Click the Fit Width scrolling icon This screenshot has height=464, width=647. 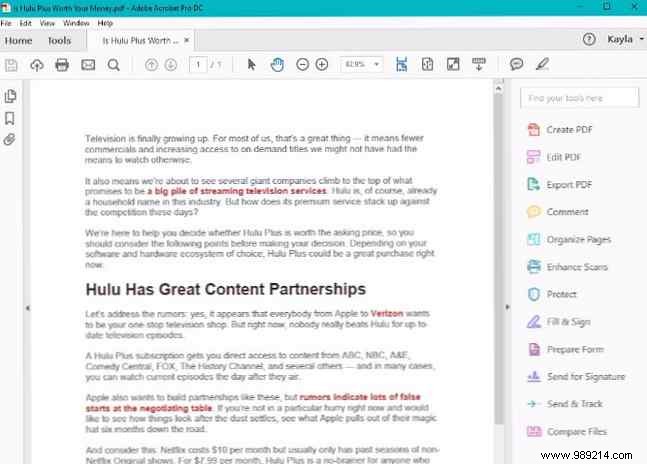tap(401, 64)
